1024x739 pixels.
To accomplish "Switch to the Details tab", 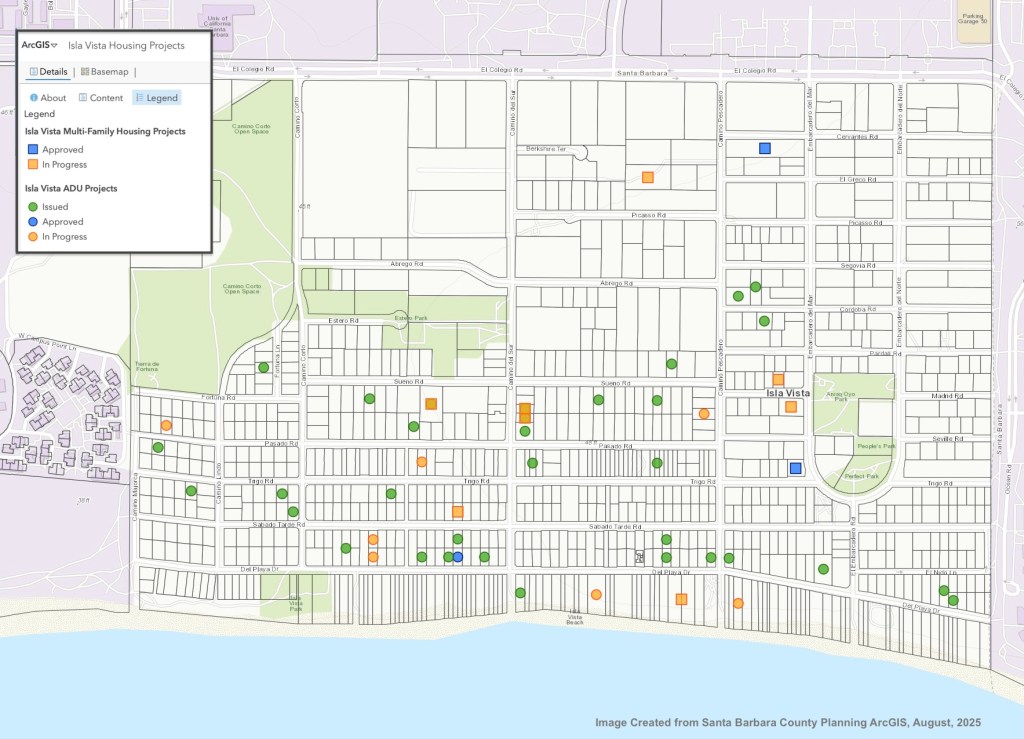I will (48, 72).
